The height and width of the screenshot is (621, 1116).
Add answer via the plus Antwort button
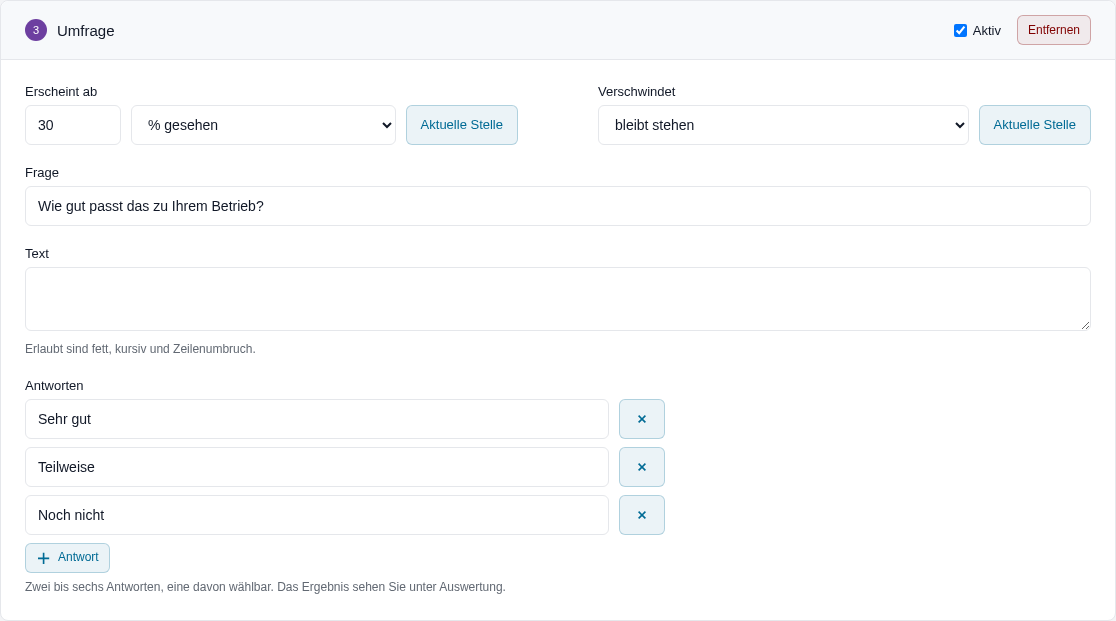(x=68, y=558)
